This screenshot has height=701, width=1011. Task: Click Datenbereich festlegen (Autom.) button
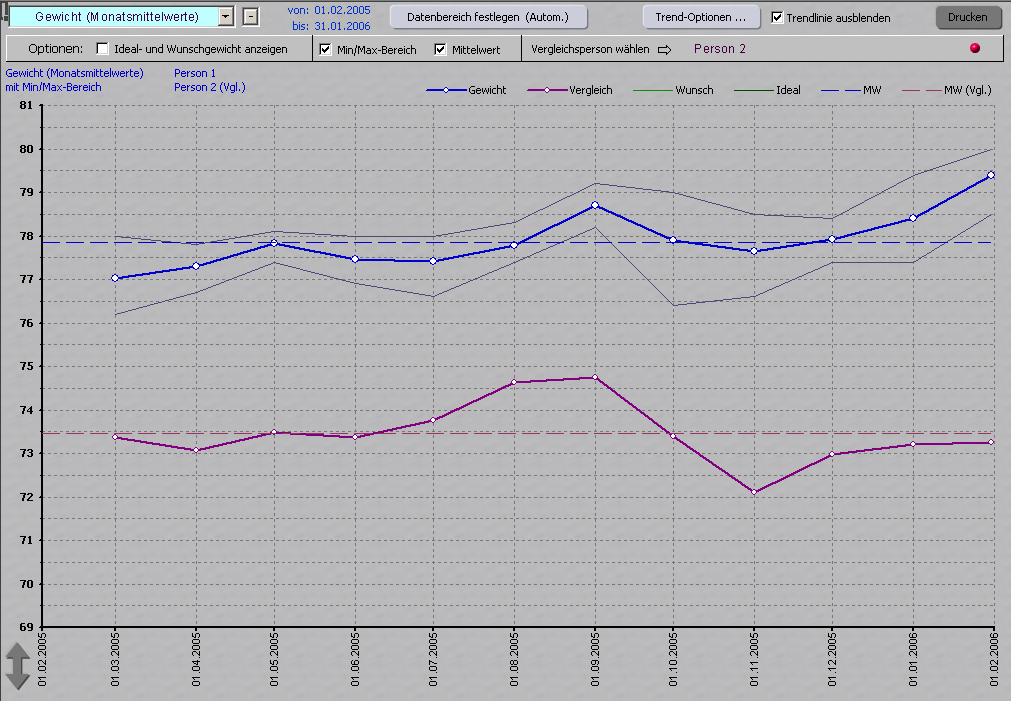pos(488,17)
